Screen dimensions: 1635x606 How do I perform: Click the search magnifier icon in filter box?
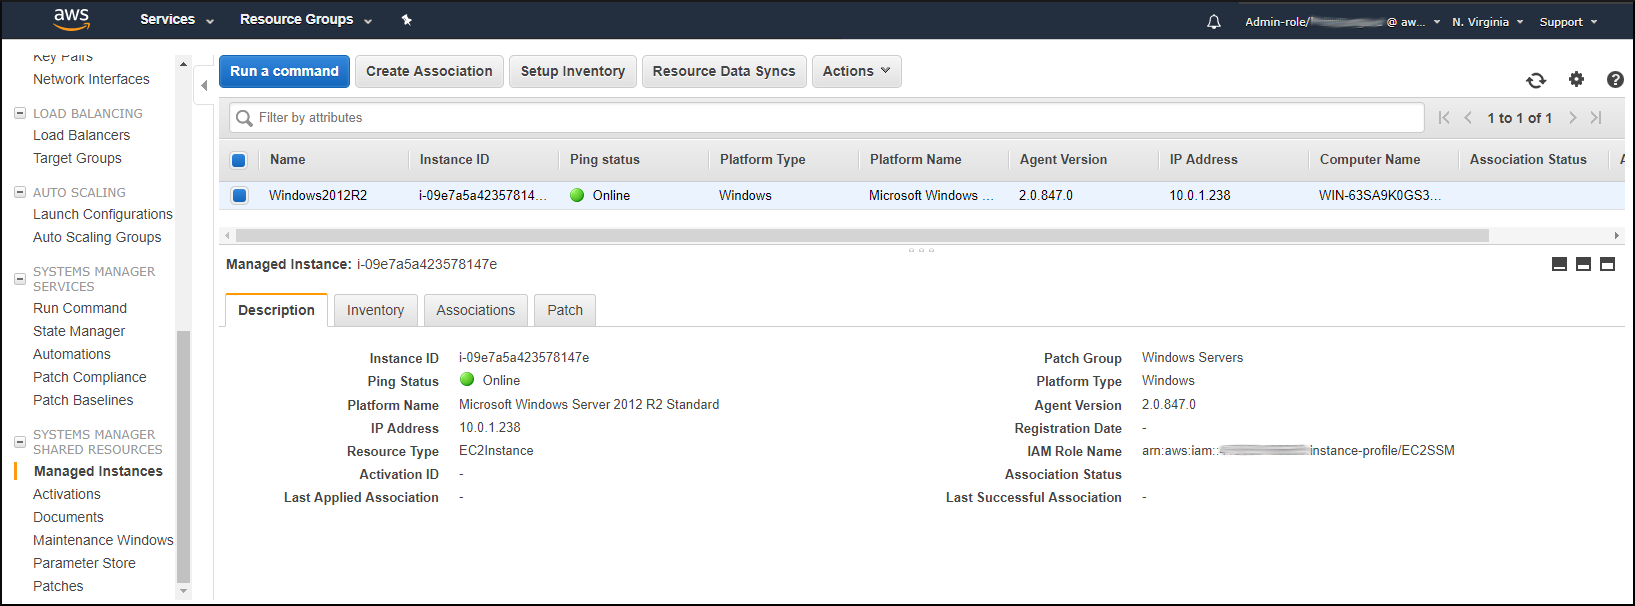pyautogui.click(x=244, y=118)
